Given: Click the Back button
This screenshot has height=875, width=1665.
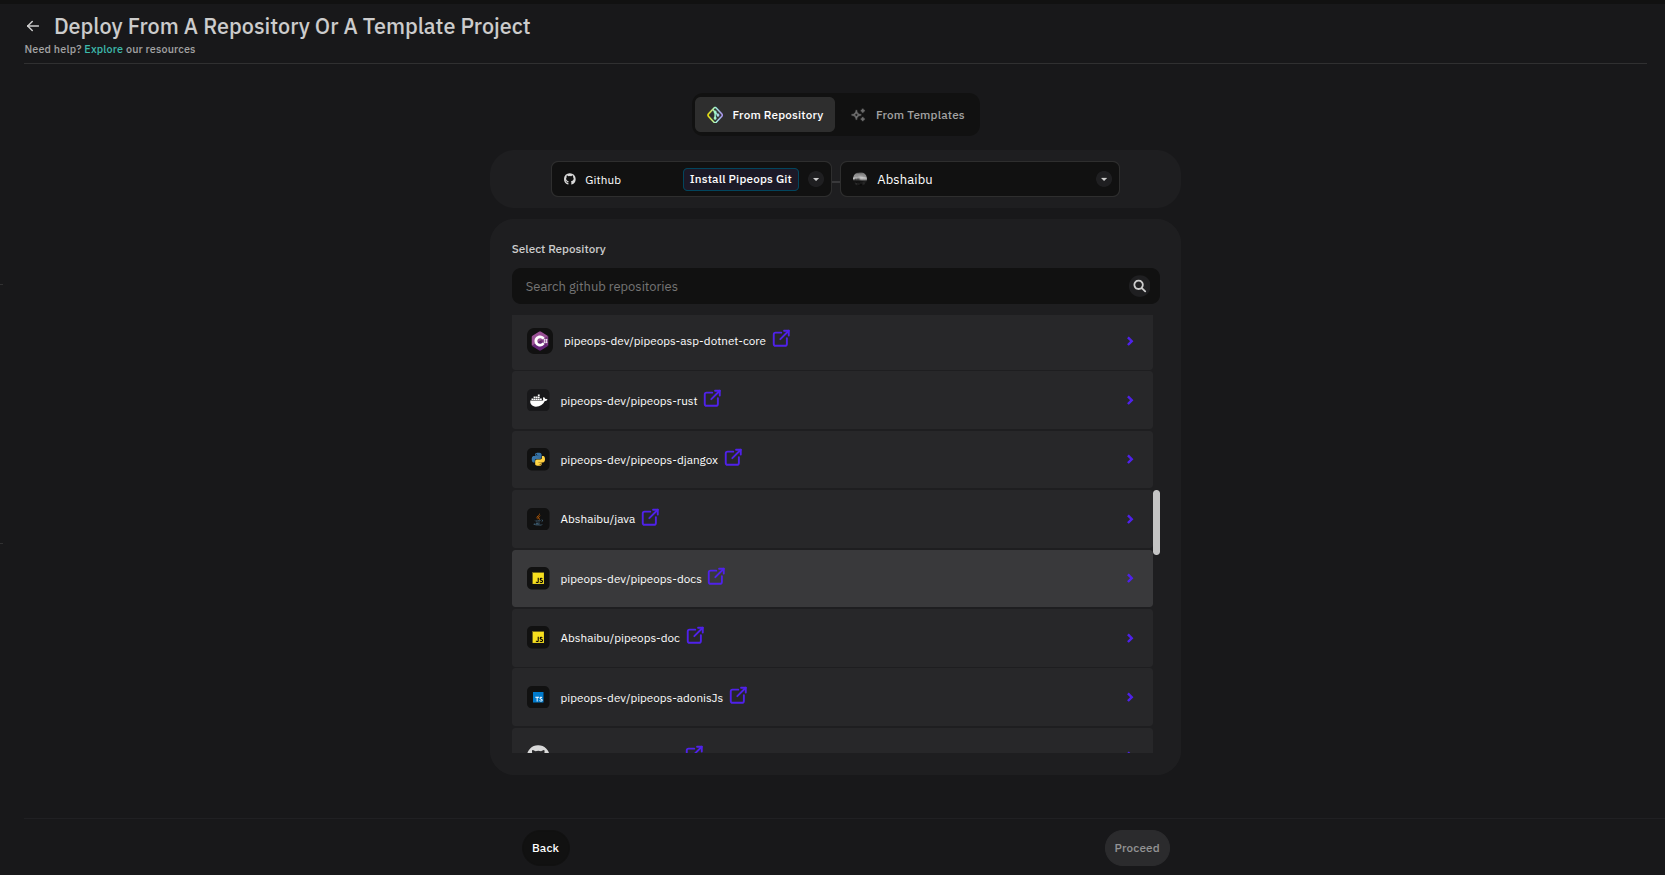Looking at the screenshot, I should [x=545, y=848].
